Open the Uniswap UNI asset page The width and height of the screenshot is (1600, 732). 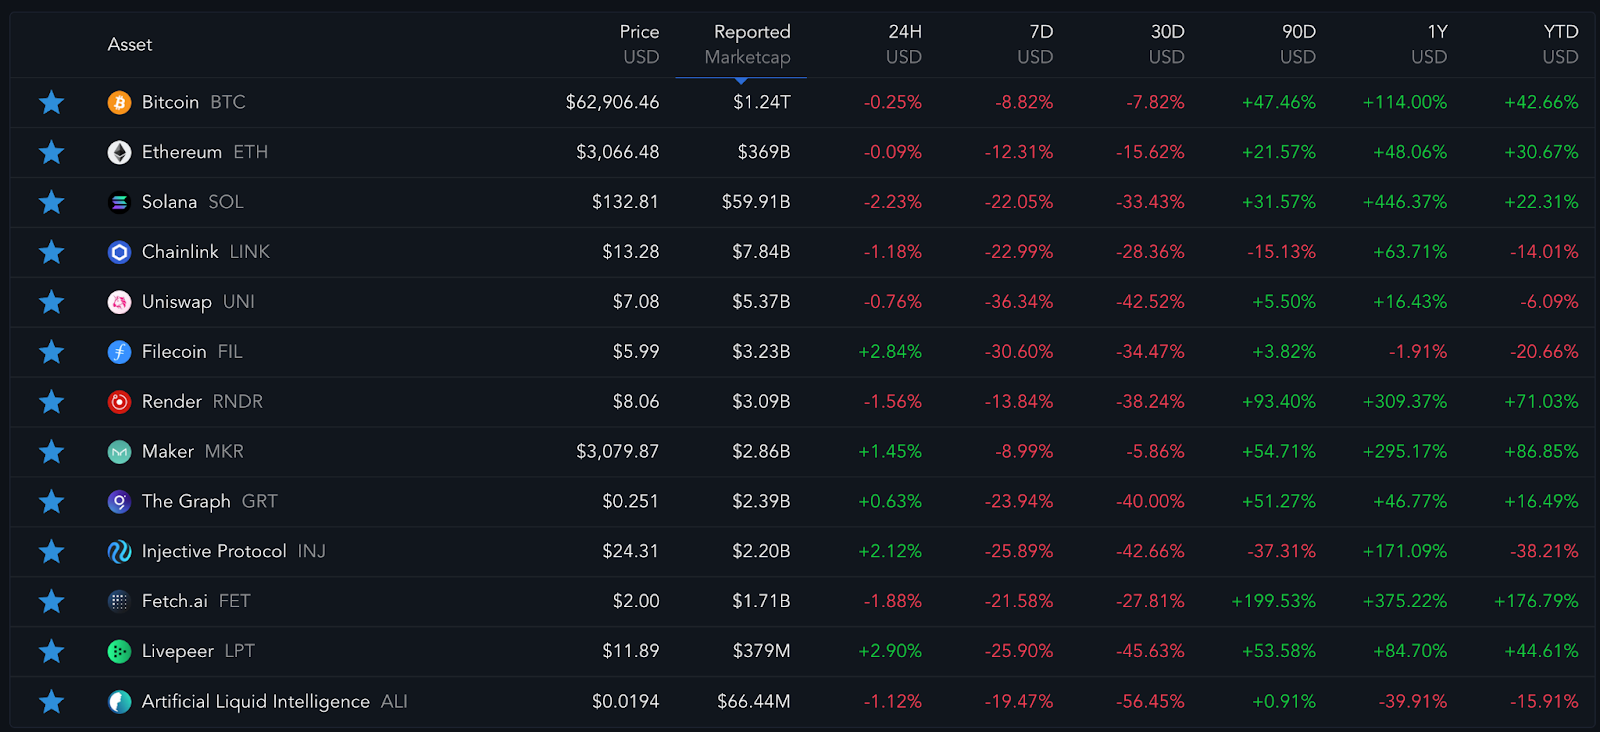198,302
